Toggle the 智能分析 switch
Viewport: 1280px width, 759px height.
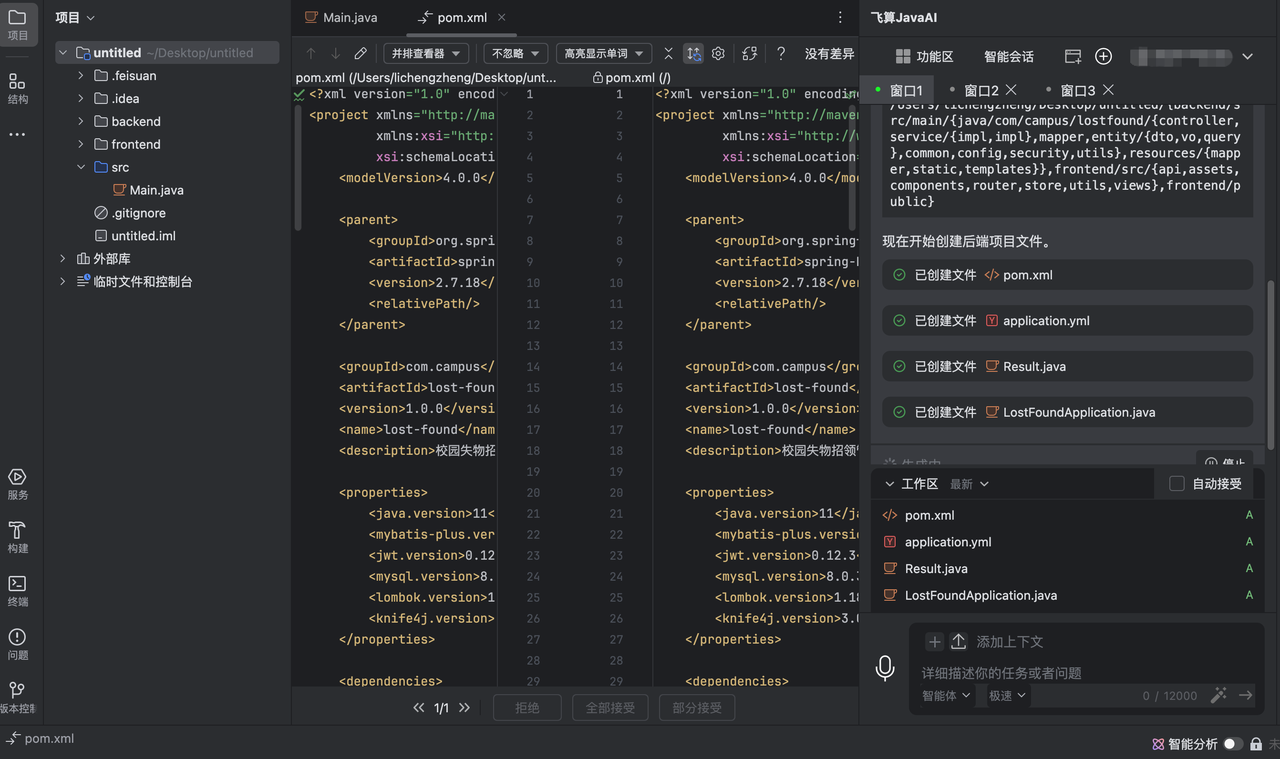coord(1233,744)
